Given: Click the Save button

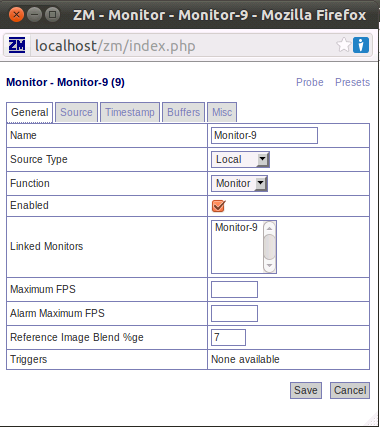Looking at the screenshot, I should (x=306, y=390).
